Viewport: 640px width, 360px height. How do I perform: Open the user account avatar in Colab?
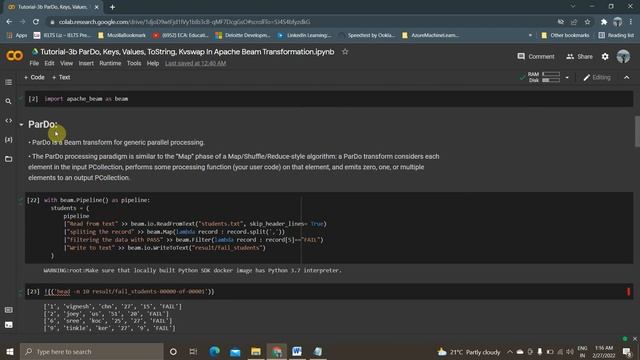tap(623, 56)
